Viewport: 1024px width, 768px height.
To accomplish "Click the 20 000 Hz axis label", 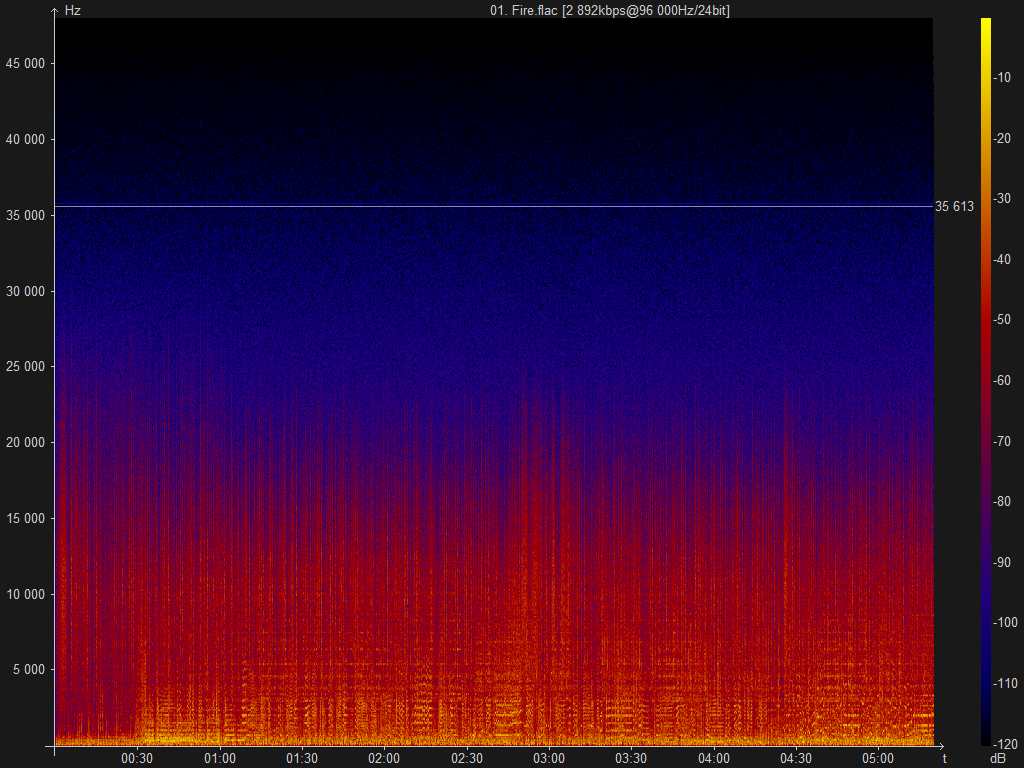I will click(25, 442).
